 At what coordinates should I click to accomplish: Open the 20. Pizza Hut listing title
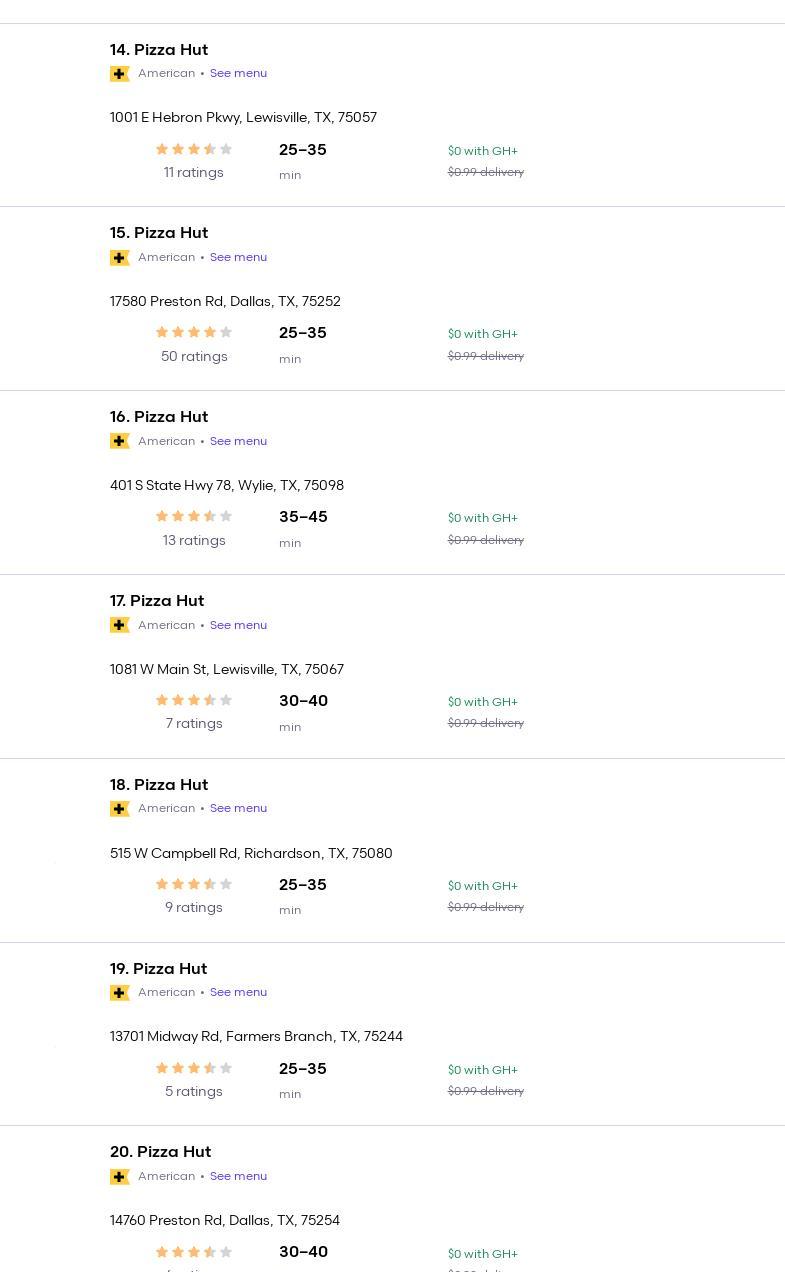pos(160,1152)
